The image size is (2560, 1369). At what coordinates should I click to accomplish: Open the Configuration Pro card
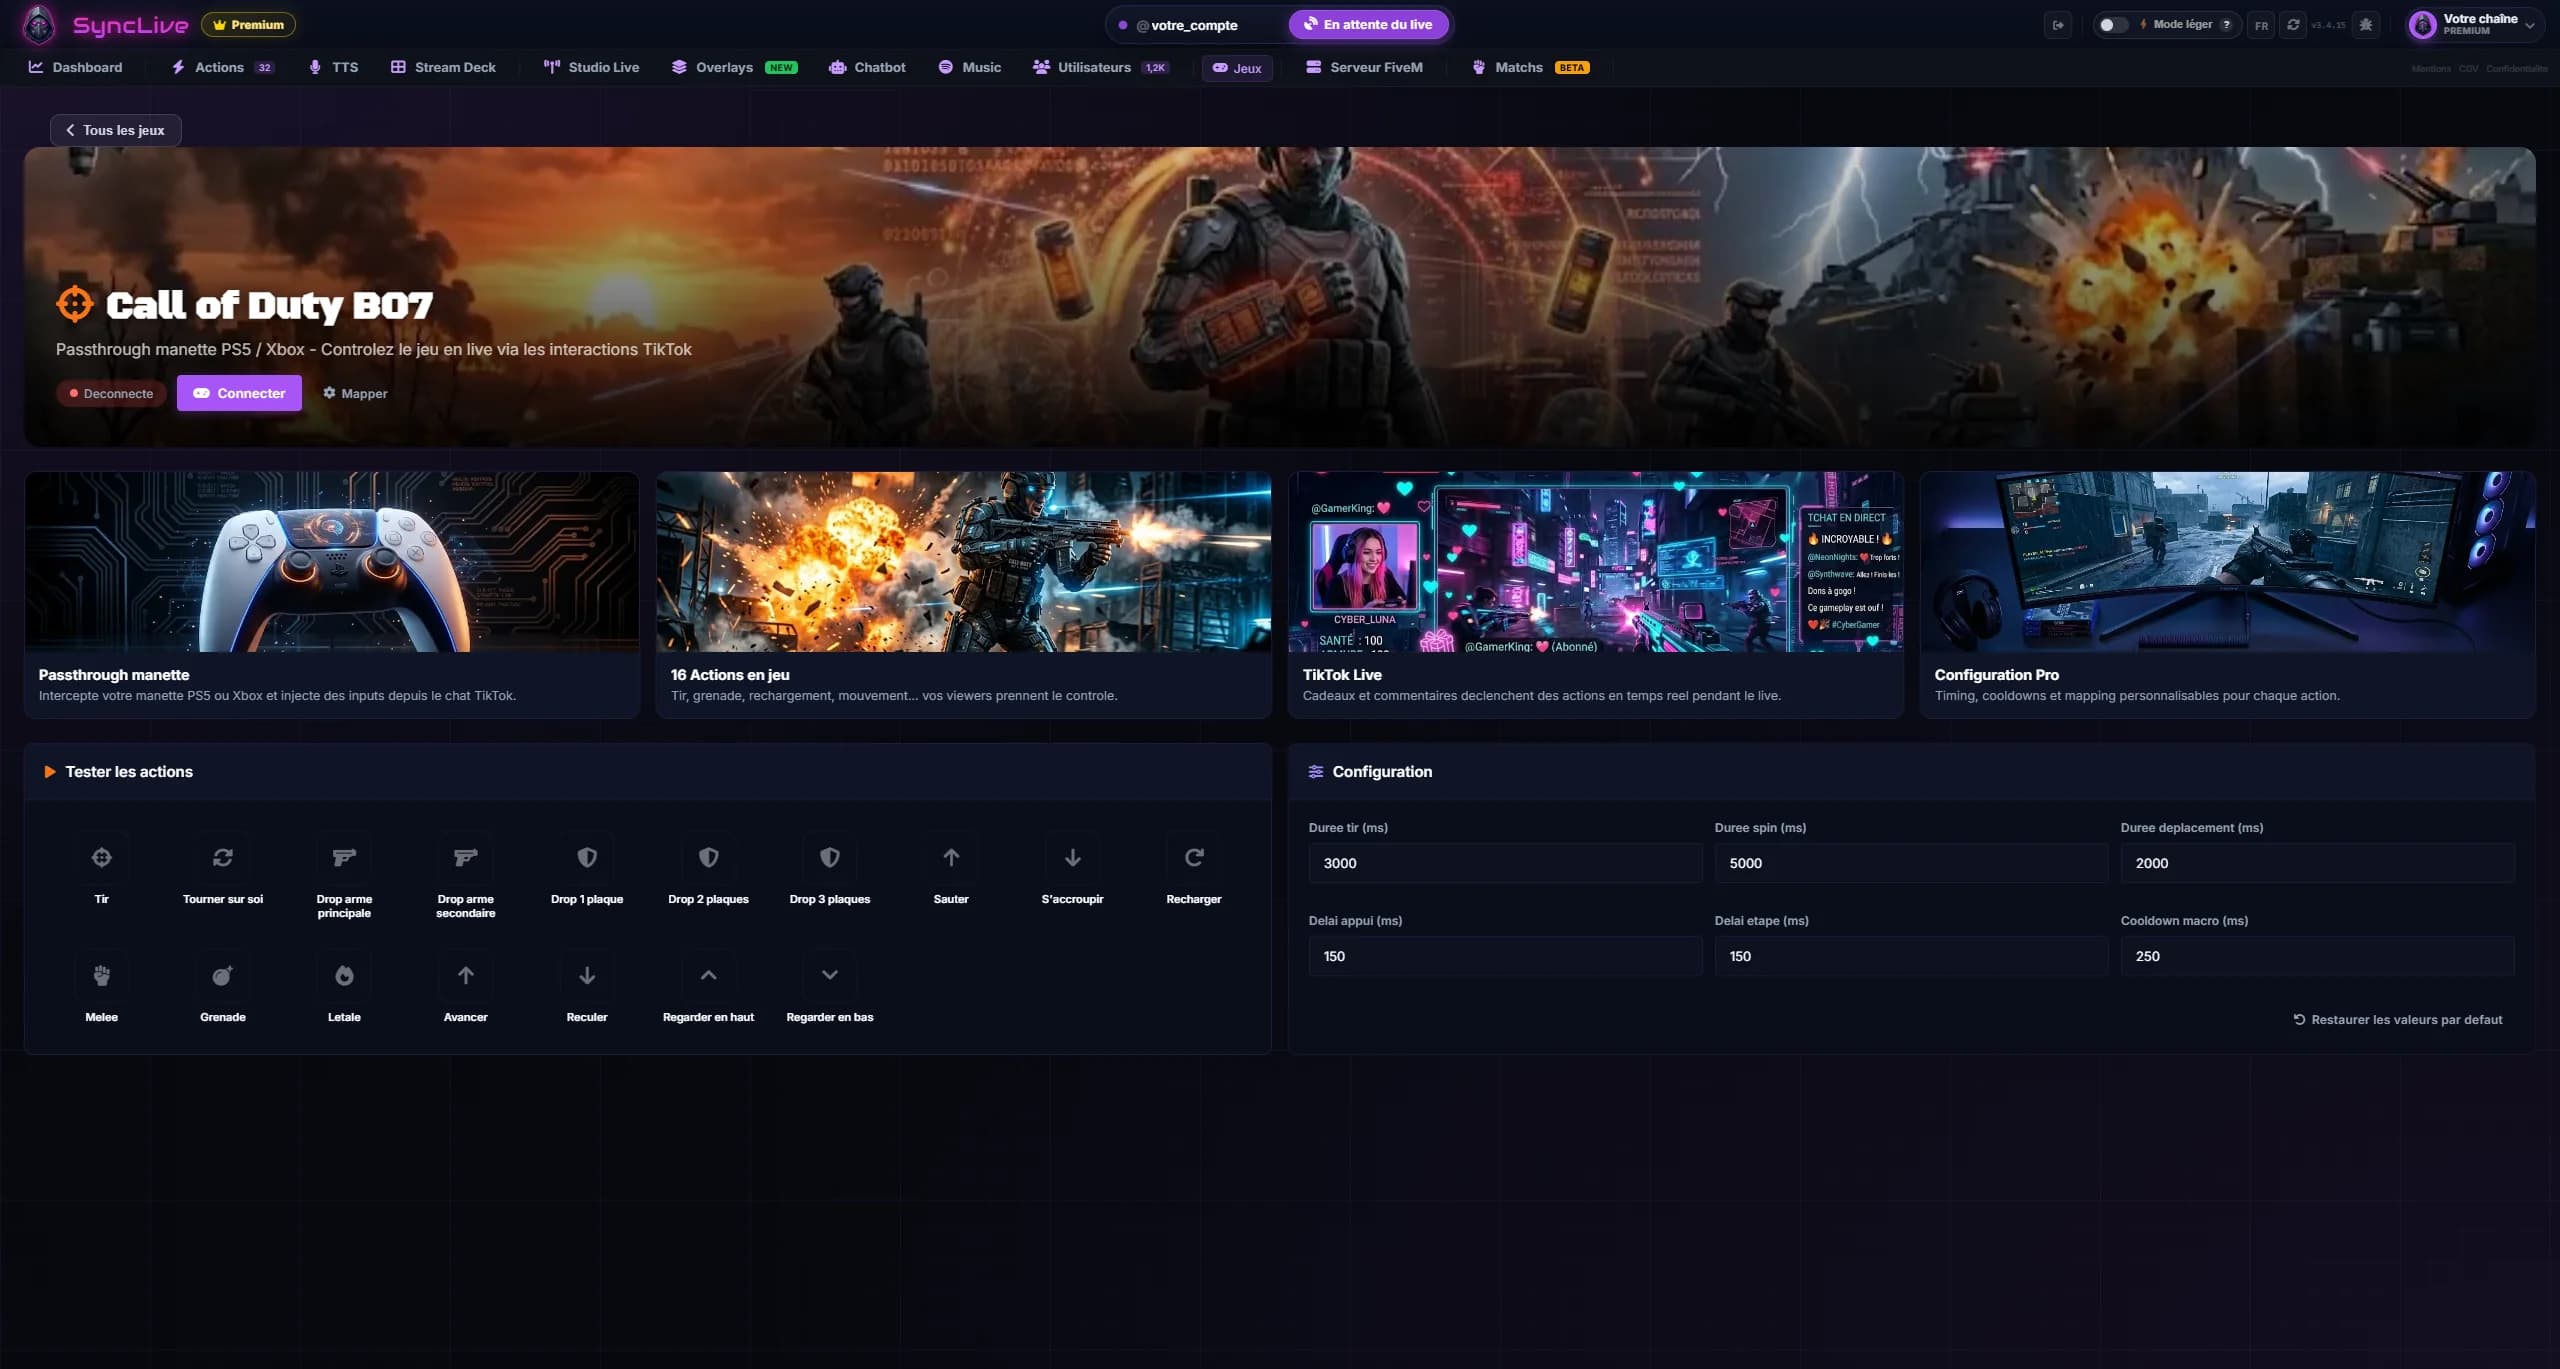(2228, 595)
